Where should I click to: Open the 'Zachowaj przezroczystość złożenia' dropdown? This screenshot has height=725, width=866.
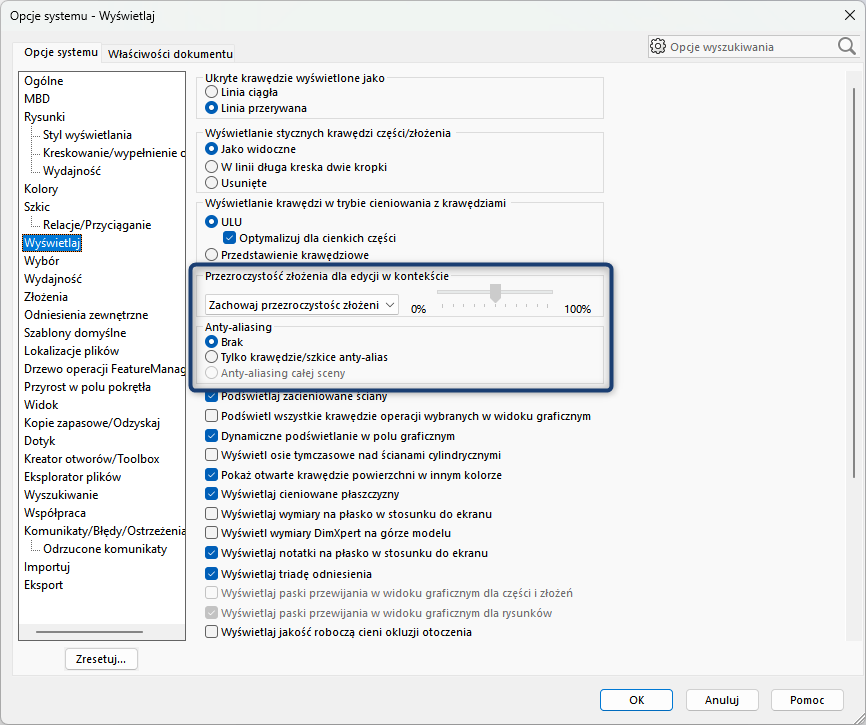tap(301, 304)
